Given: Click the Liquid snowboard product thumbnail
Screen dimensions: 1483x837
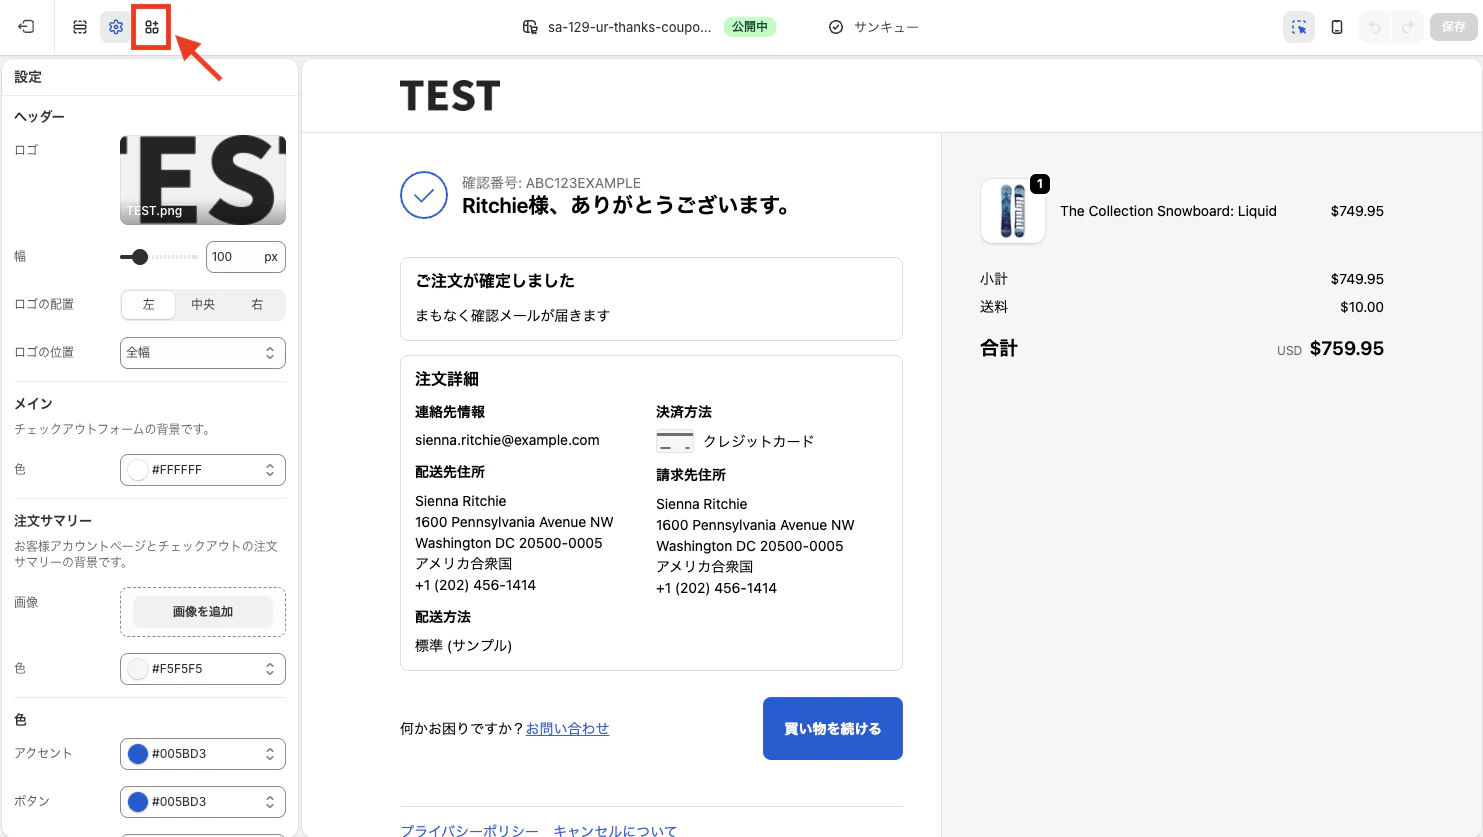Looking at the screenshot, I should tap(1013, 211).
